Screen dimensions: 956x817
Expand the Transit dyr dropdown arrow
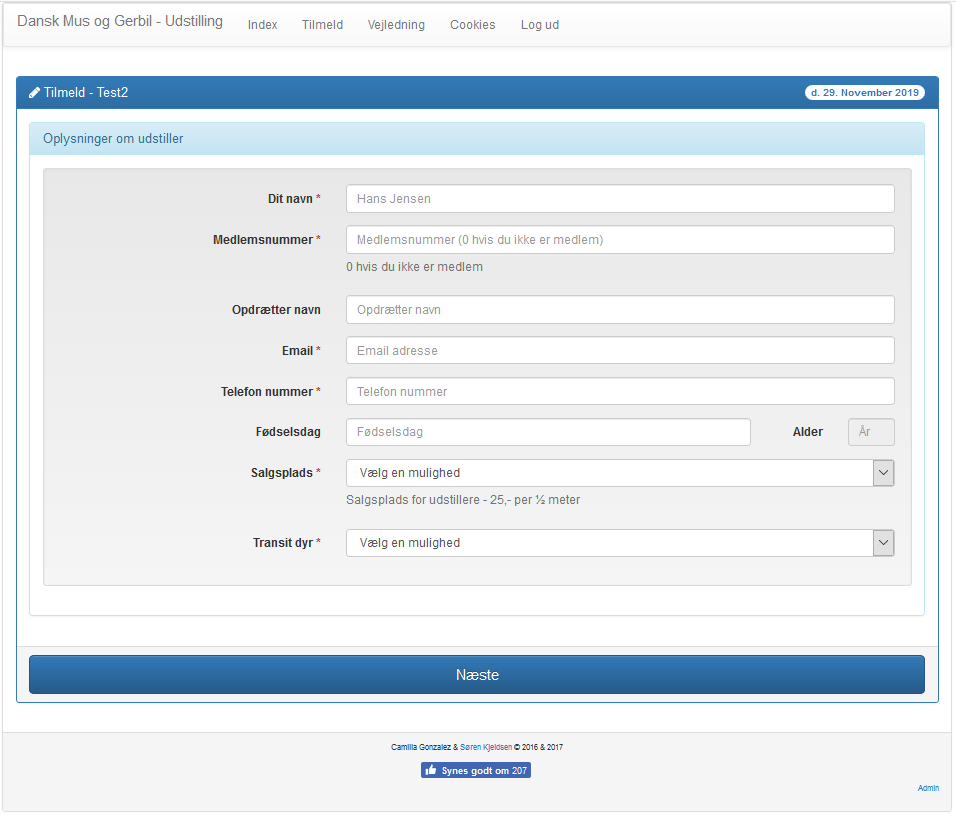tap(883, 543)
